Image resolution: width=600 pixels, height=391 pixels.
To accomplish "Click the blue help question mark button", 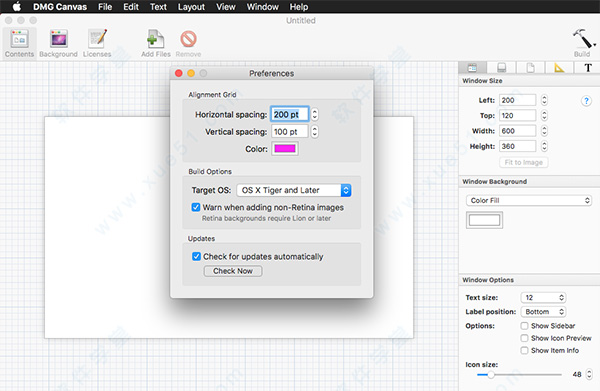I will (x=586, y=101).
